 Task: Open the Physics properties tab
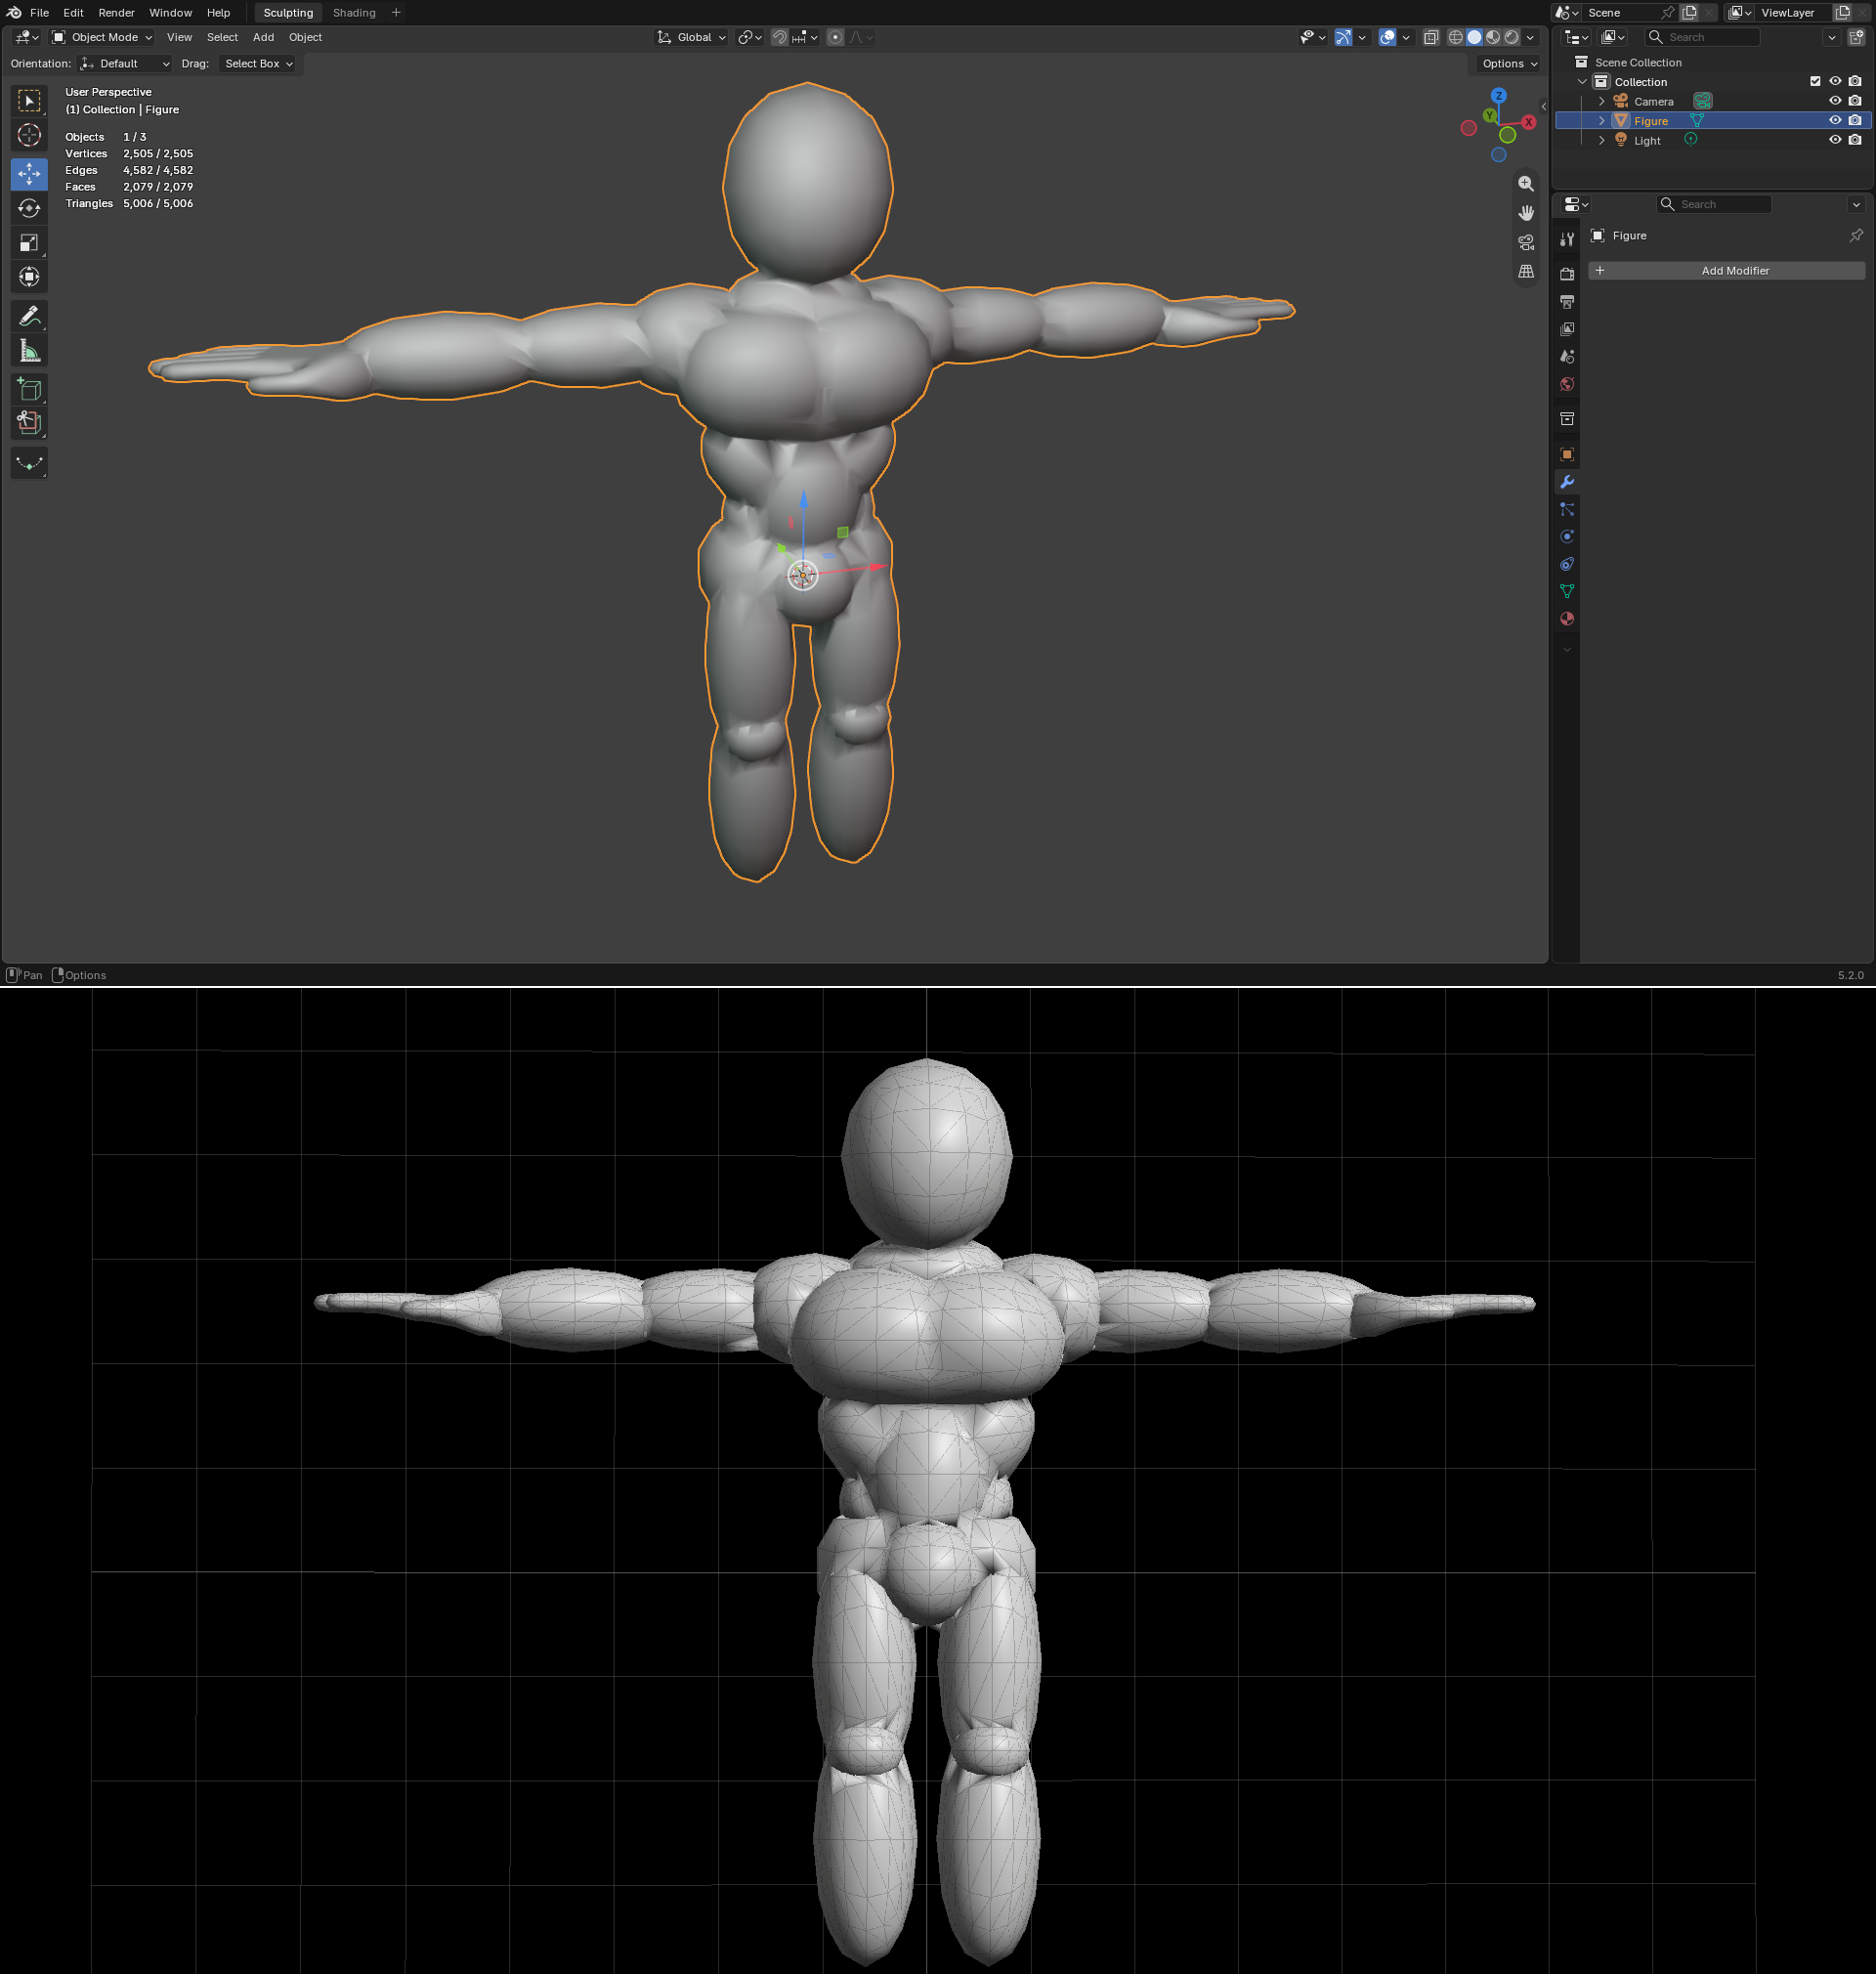click(1567, 537)
